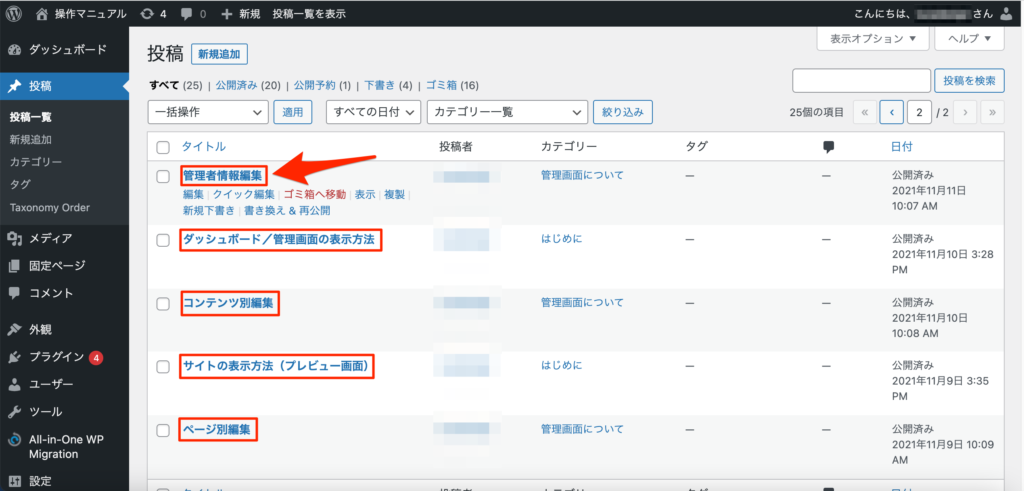Open カテゴリー一覧 category dropdown

point(506,113)
